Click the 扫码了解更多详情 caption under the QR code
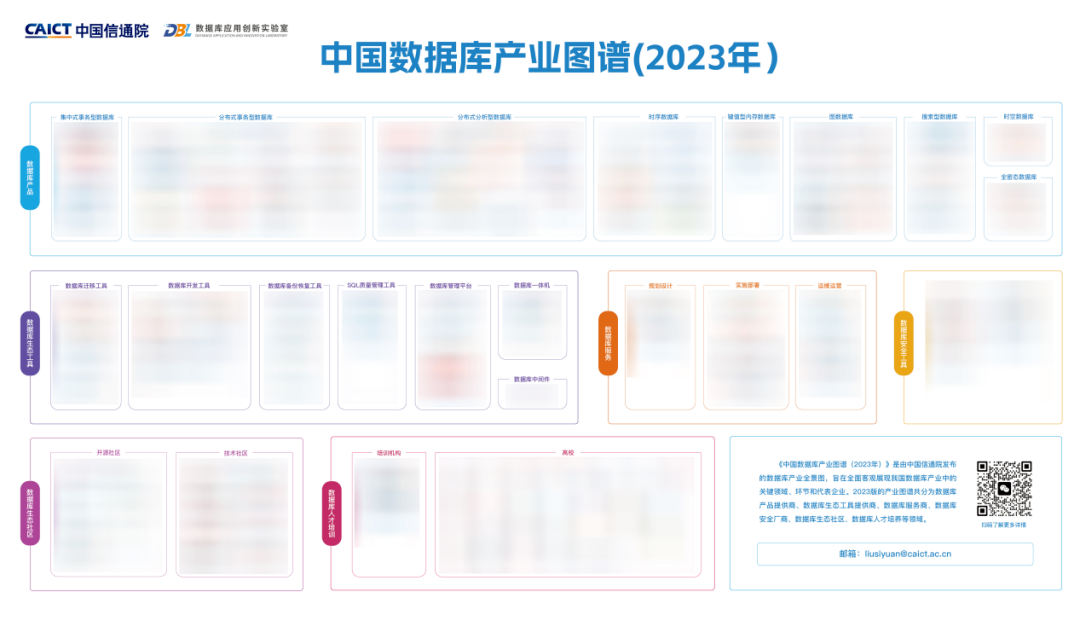The height and width of the screenshot is (627, 1080). 1004,525
